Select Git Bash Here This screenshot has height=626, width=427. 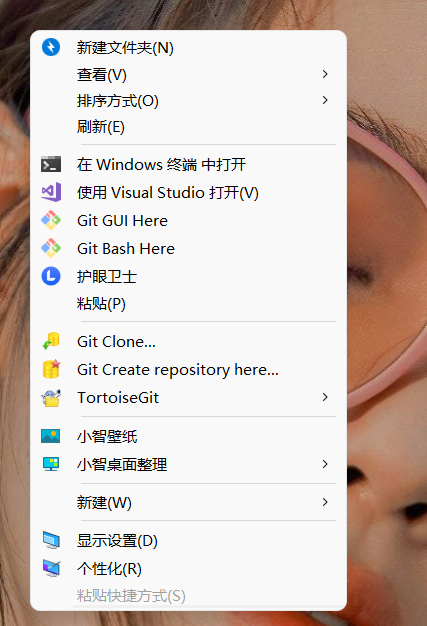pyautogui.click(x=188, y=248)
